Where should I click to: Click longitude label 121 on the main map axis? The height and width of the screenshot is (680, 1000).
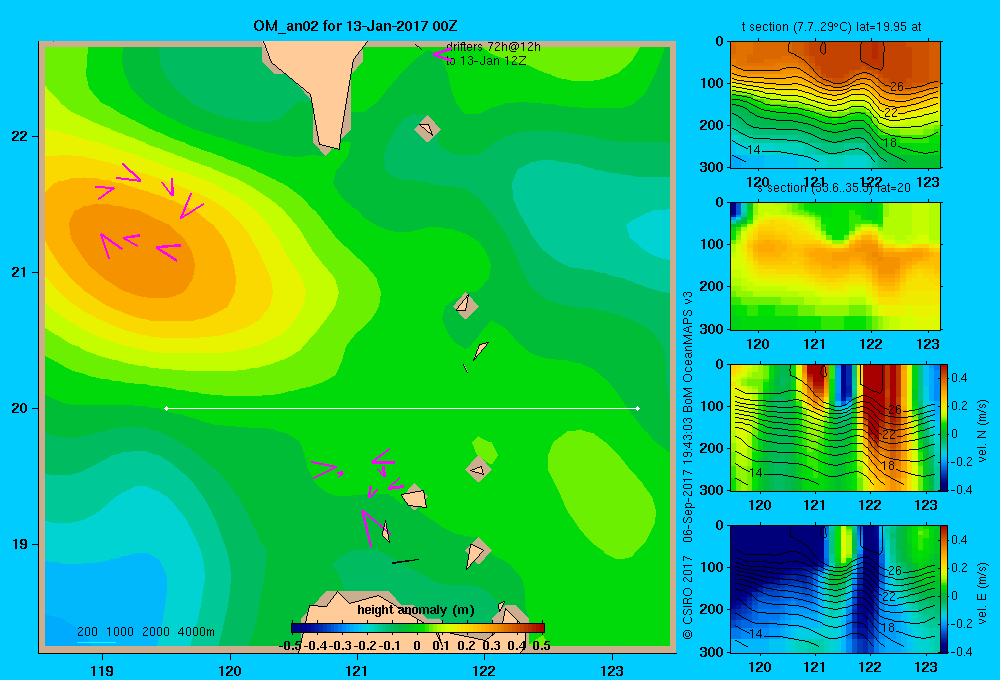pyautogui.click(x=357, y=670)
